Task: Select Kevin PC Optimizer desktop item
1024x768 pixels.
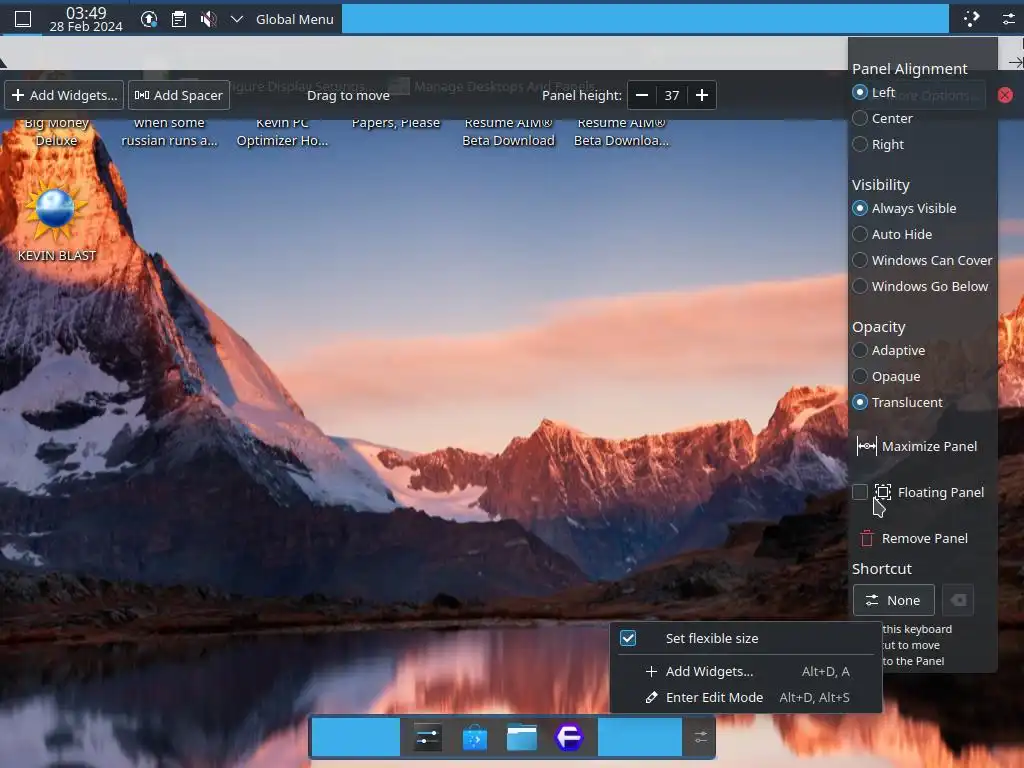Action: click(282, 131)
